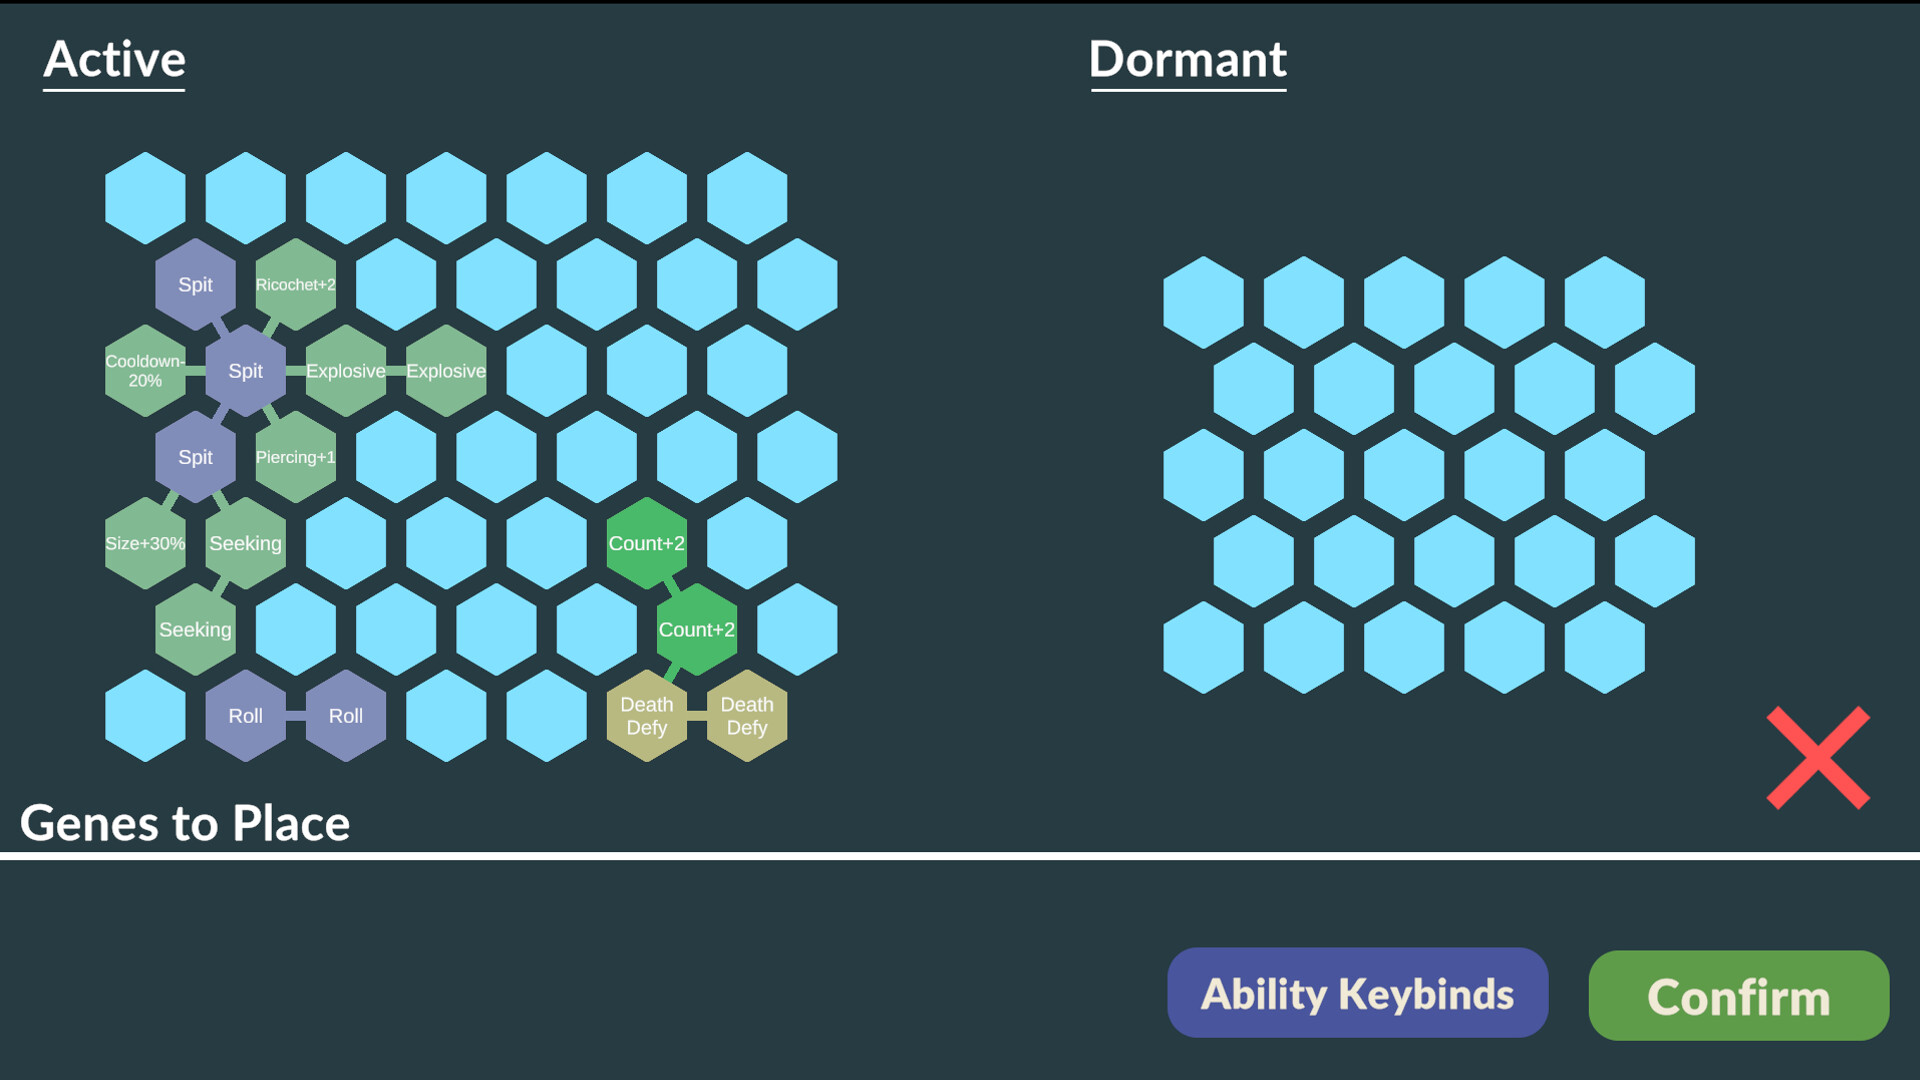Click the Ricochet+2 gene hexagon
Screen dimensions: 1920x1080
click(295, 285)
